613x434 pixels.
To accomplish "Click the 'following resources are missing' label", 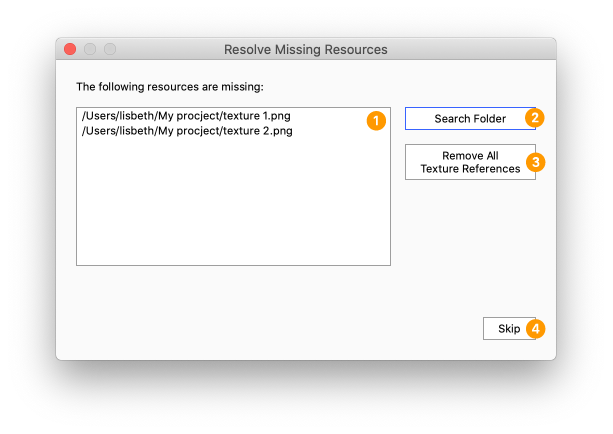I will click(x=170, y=86).
